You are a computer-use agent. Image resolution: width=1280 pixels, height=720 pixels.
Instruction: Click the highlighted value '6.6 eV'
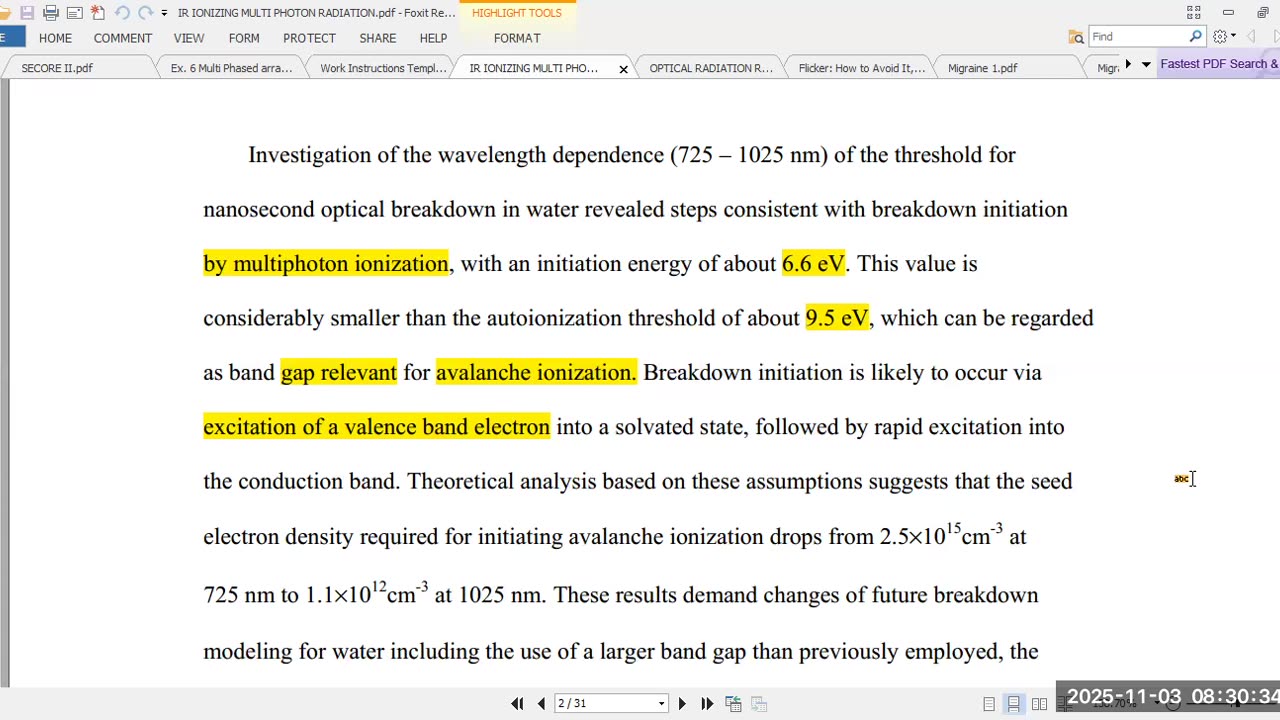pyautogui.click(x=813, y=264)
